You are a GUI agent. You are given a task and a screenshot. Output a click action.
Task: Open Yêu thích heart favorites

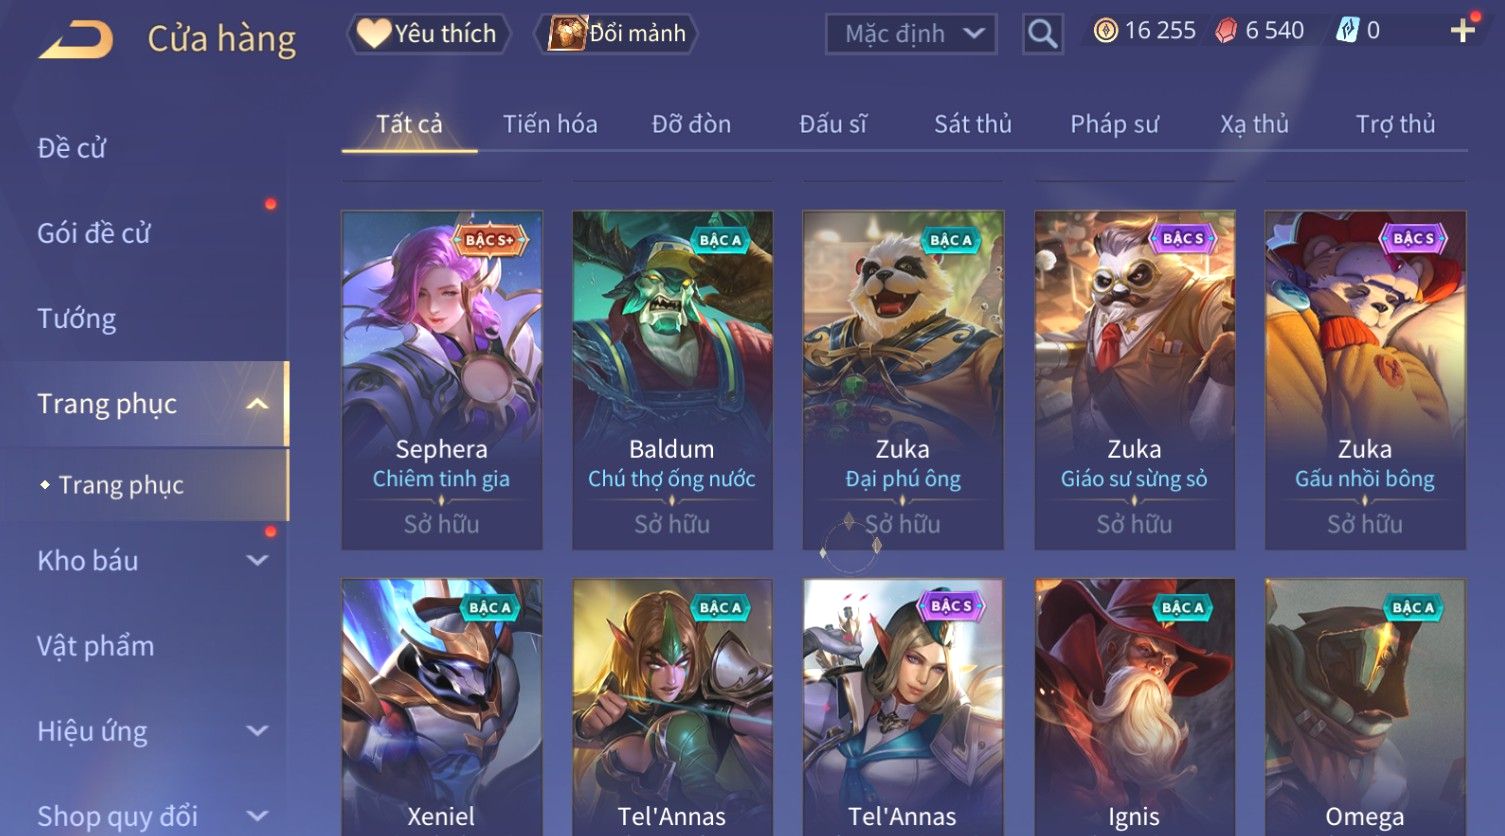428,34
